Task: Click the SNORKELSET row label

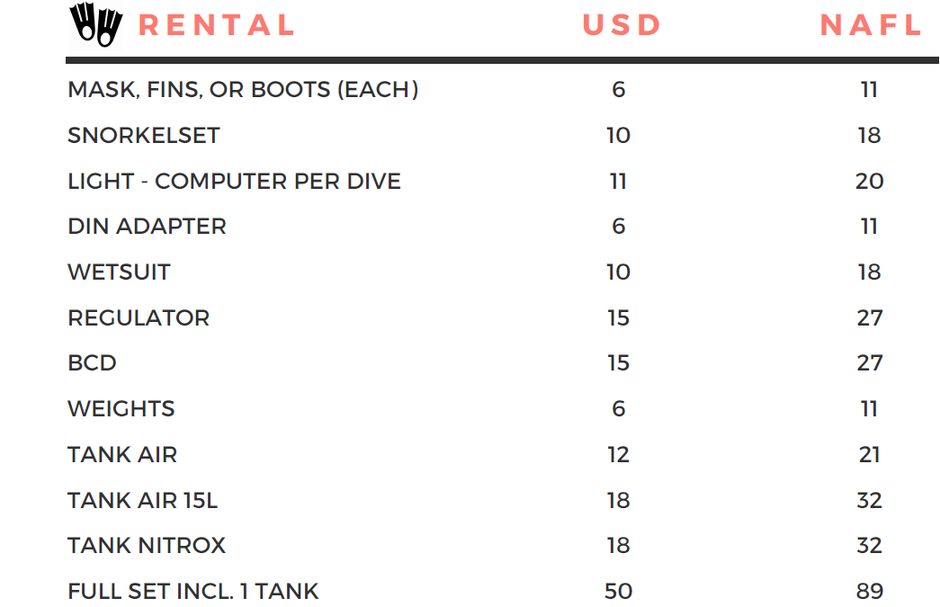Action: [144, 135]
